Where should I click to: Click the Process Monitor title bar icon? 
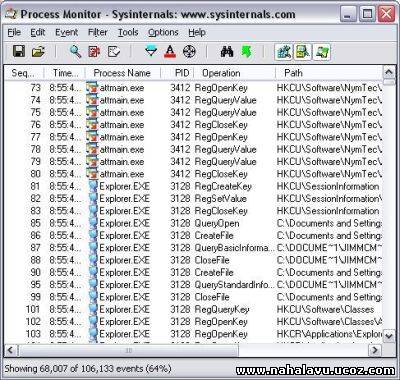tap(11, 14)
